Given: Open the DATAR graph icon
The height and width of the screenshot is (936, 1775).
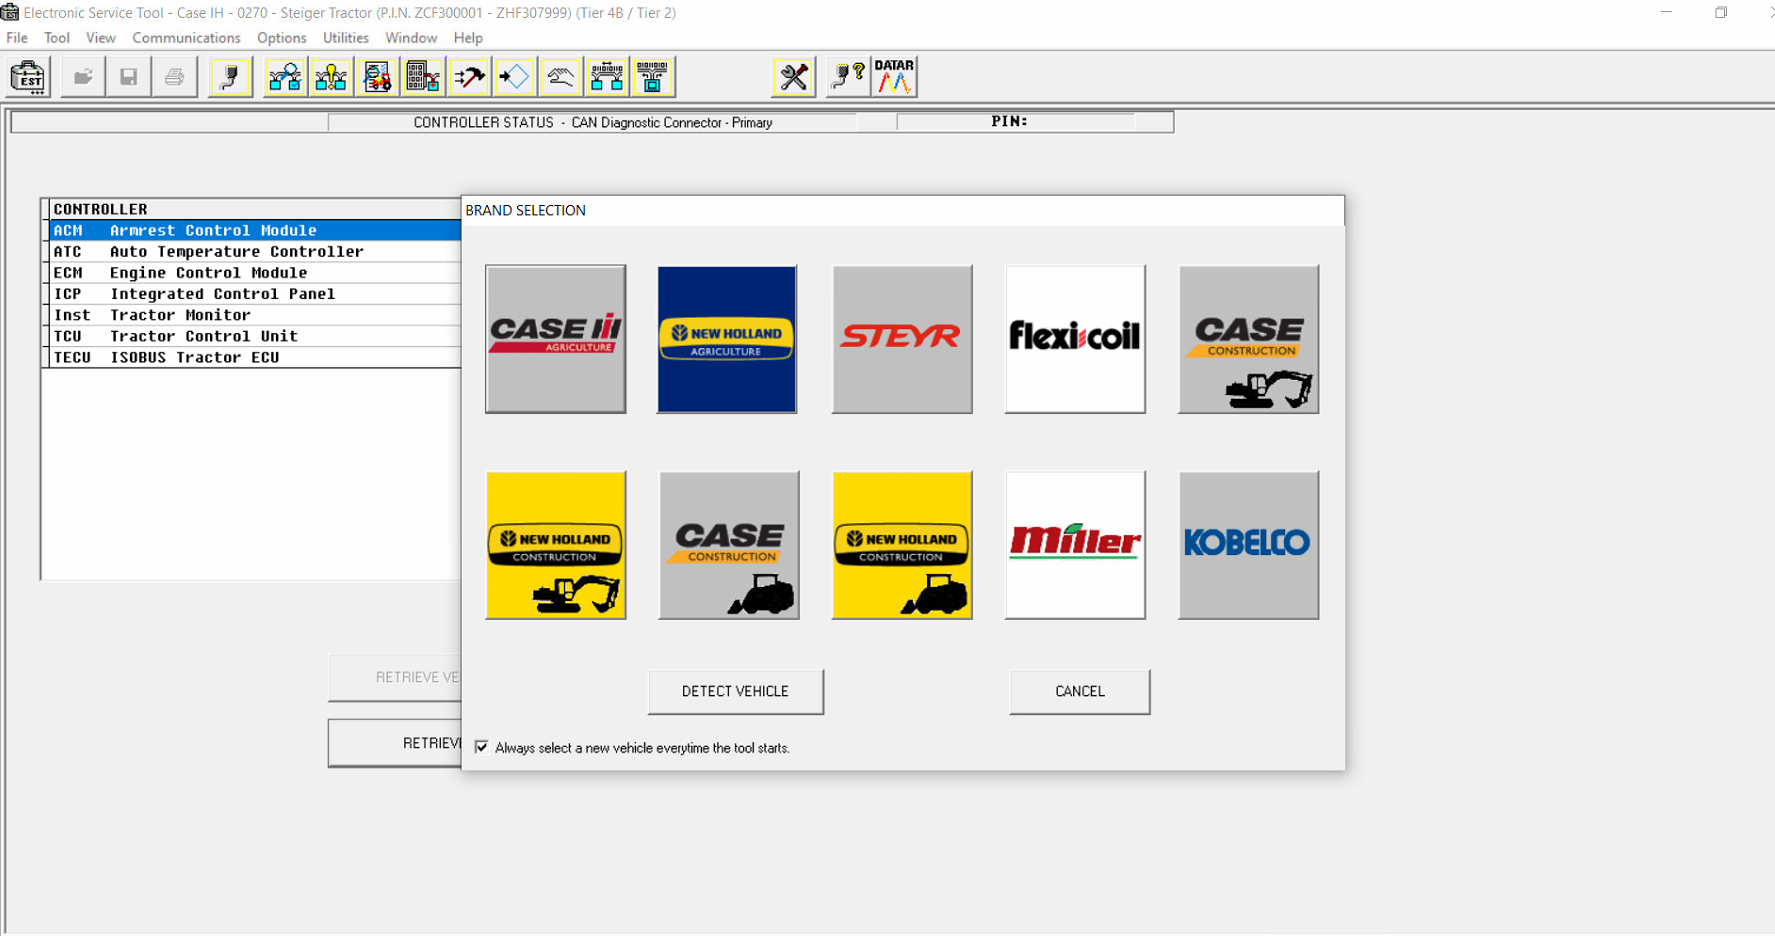Looking at the screenshot, I should pyautogui.click(x=894, y=77).
